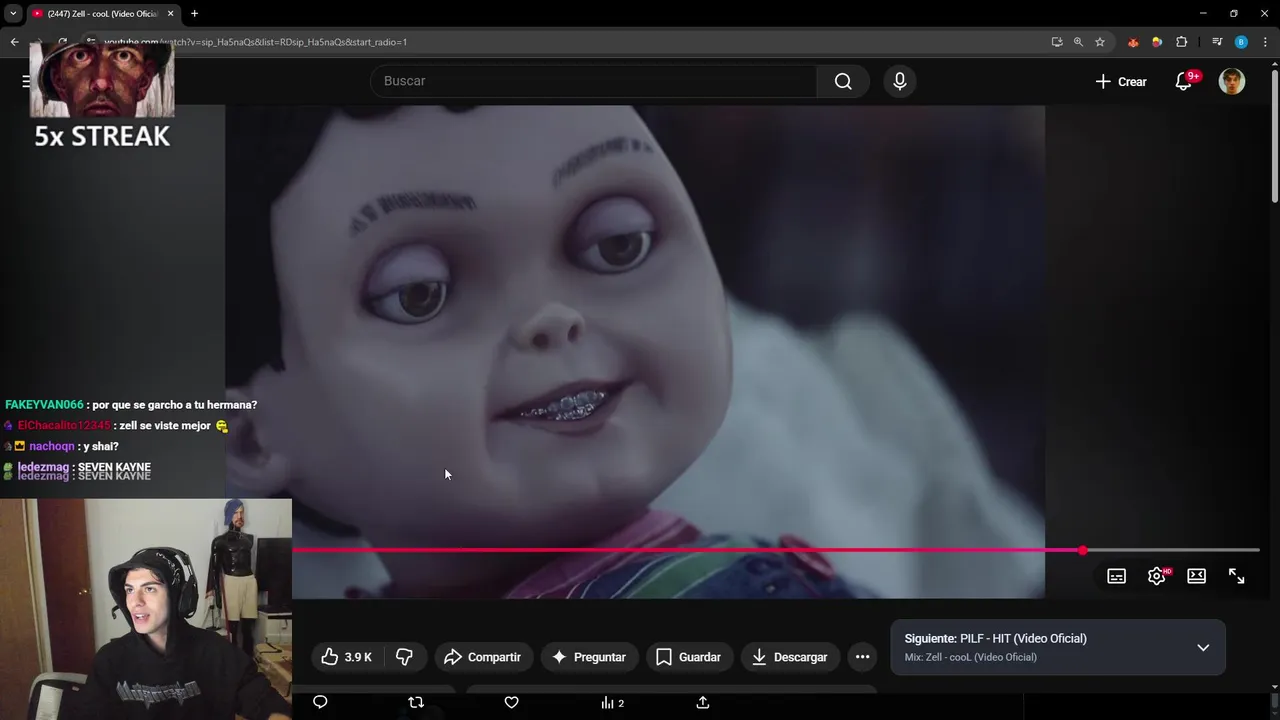This screenshot has width=1280, height=720.
Task: Focus the Buscar search field
Action: point(594,81)
